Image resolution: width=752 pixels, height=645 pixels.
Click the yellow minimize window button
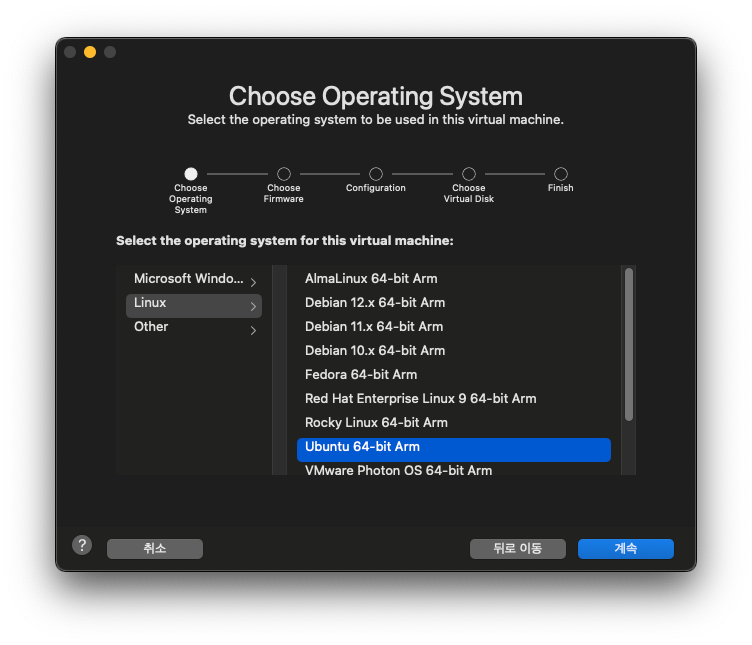pos(90,52)
